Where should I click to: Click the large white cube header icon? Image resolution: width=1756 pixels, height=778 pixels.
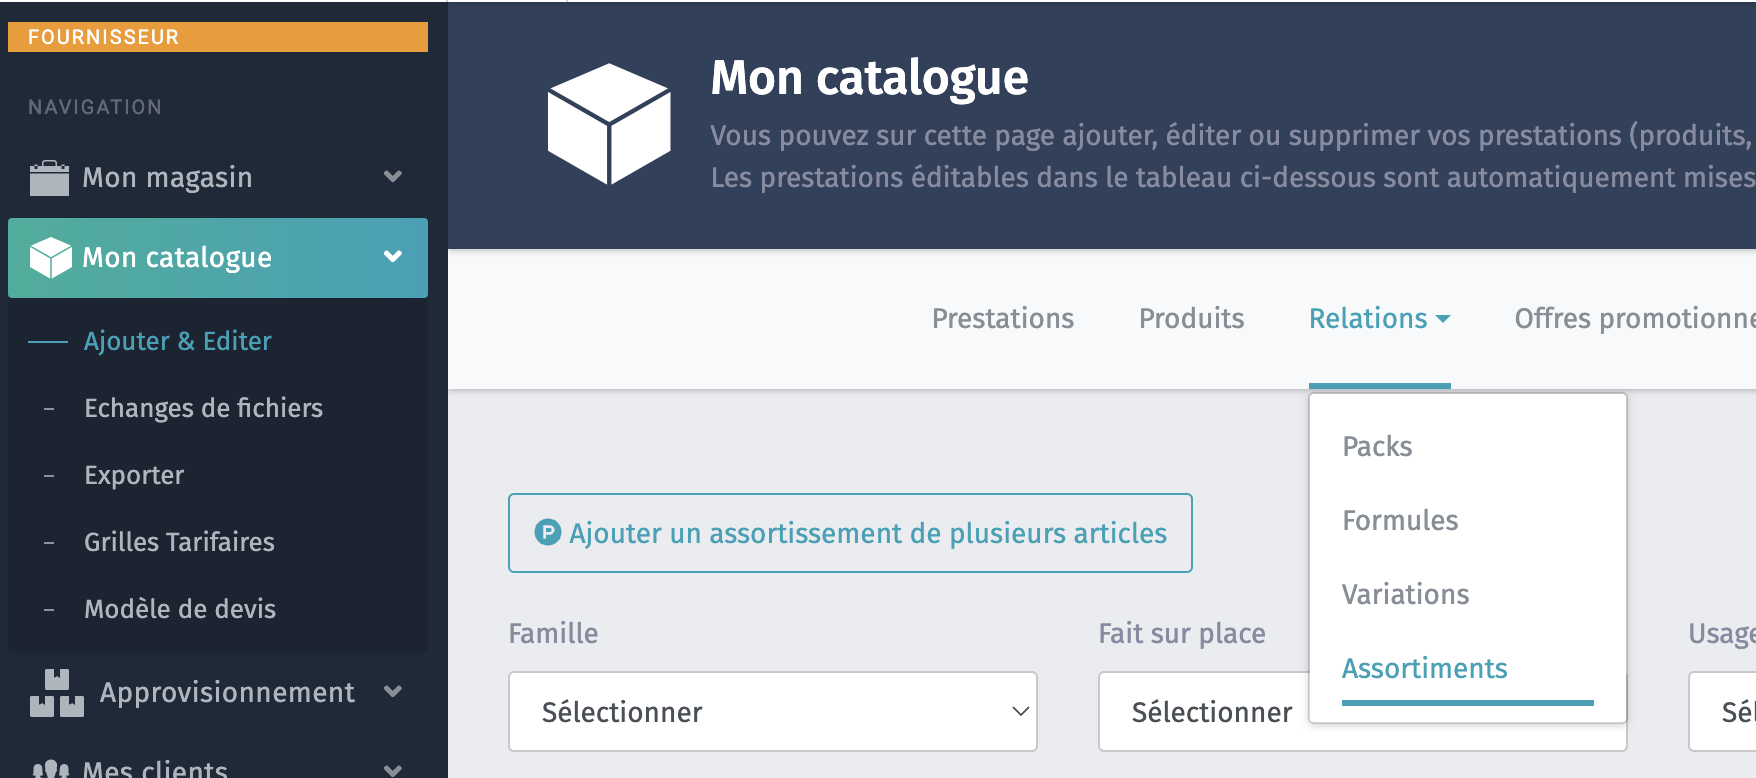coord(609,124)
